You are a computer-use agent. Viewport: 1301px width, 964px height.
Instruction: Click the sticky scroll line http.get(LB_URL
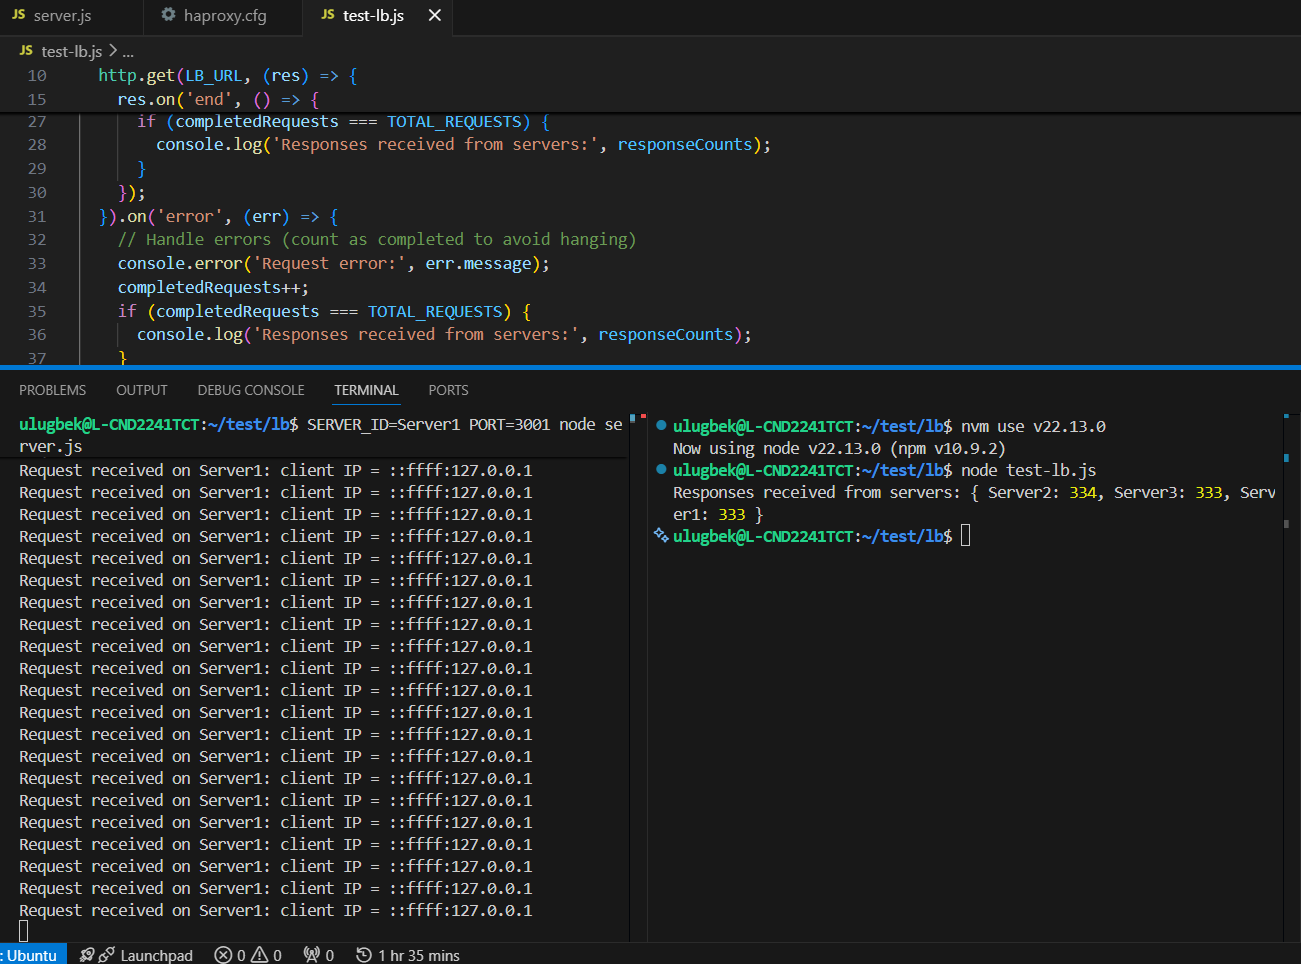click(227, 75)
